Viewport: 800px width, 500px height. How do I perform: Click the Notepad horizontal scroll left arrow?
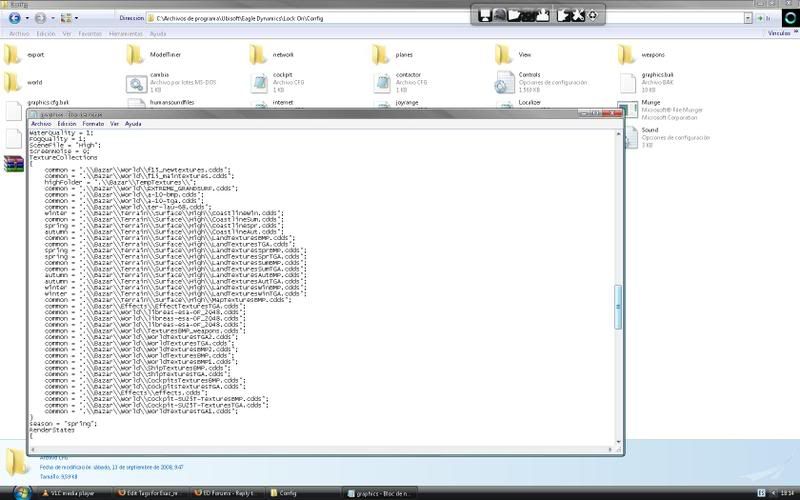pyautogui.click(x=33, y=449)
